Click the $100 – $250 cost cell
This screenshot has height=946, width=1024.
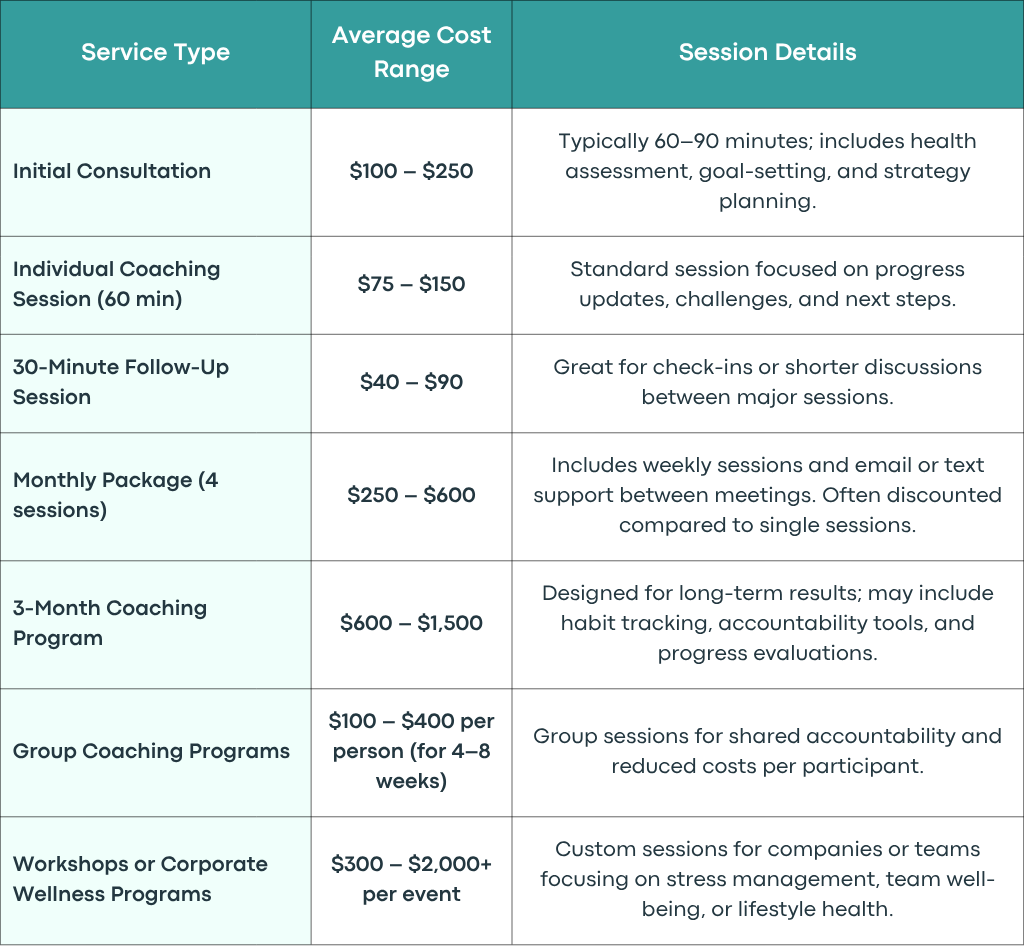(x=411, y=171)
